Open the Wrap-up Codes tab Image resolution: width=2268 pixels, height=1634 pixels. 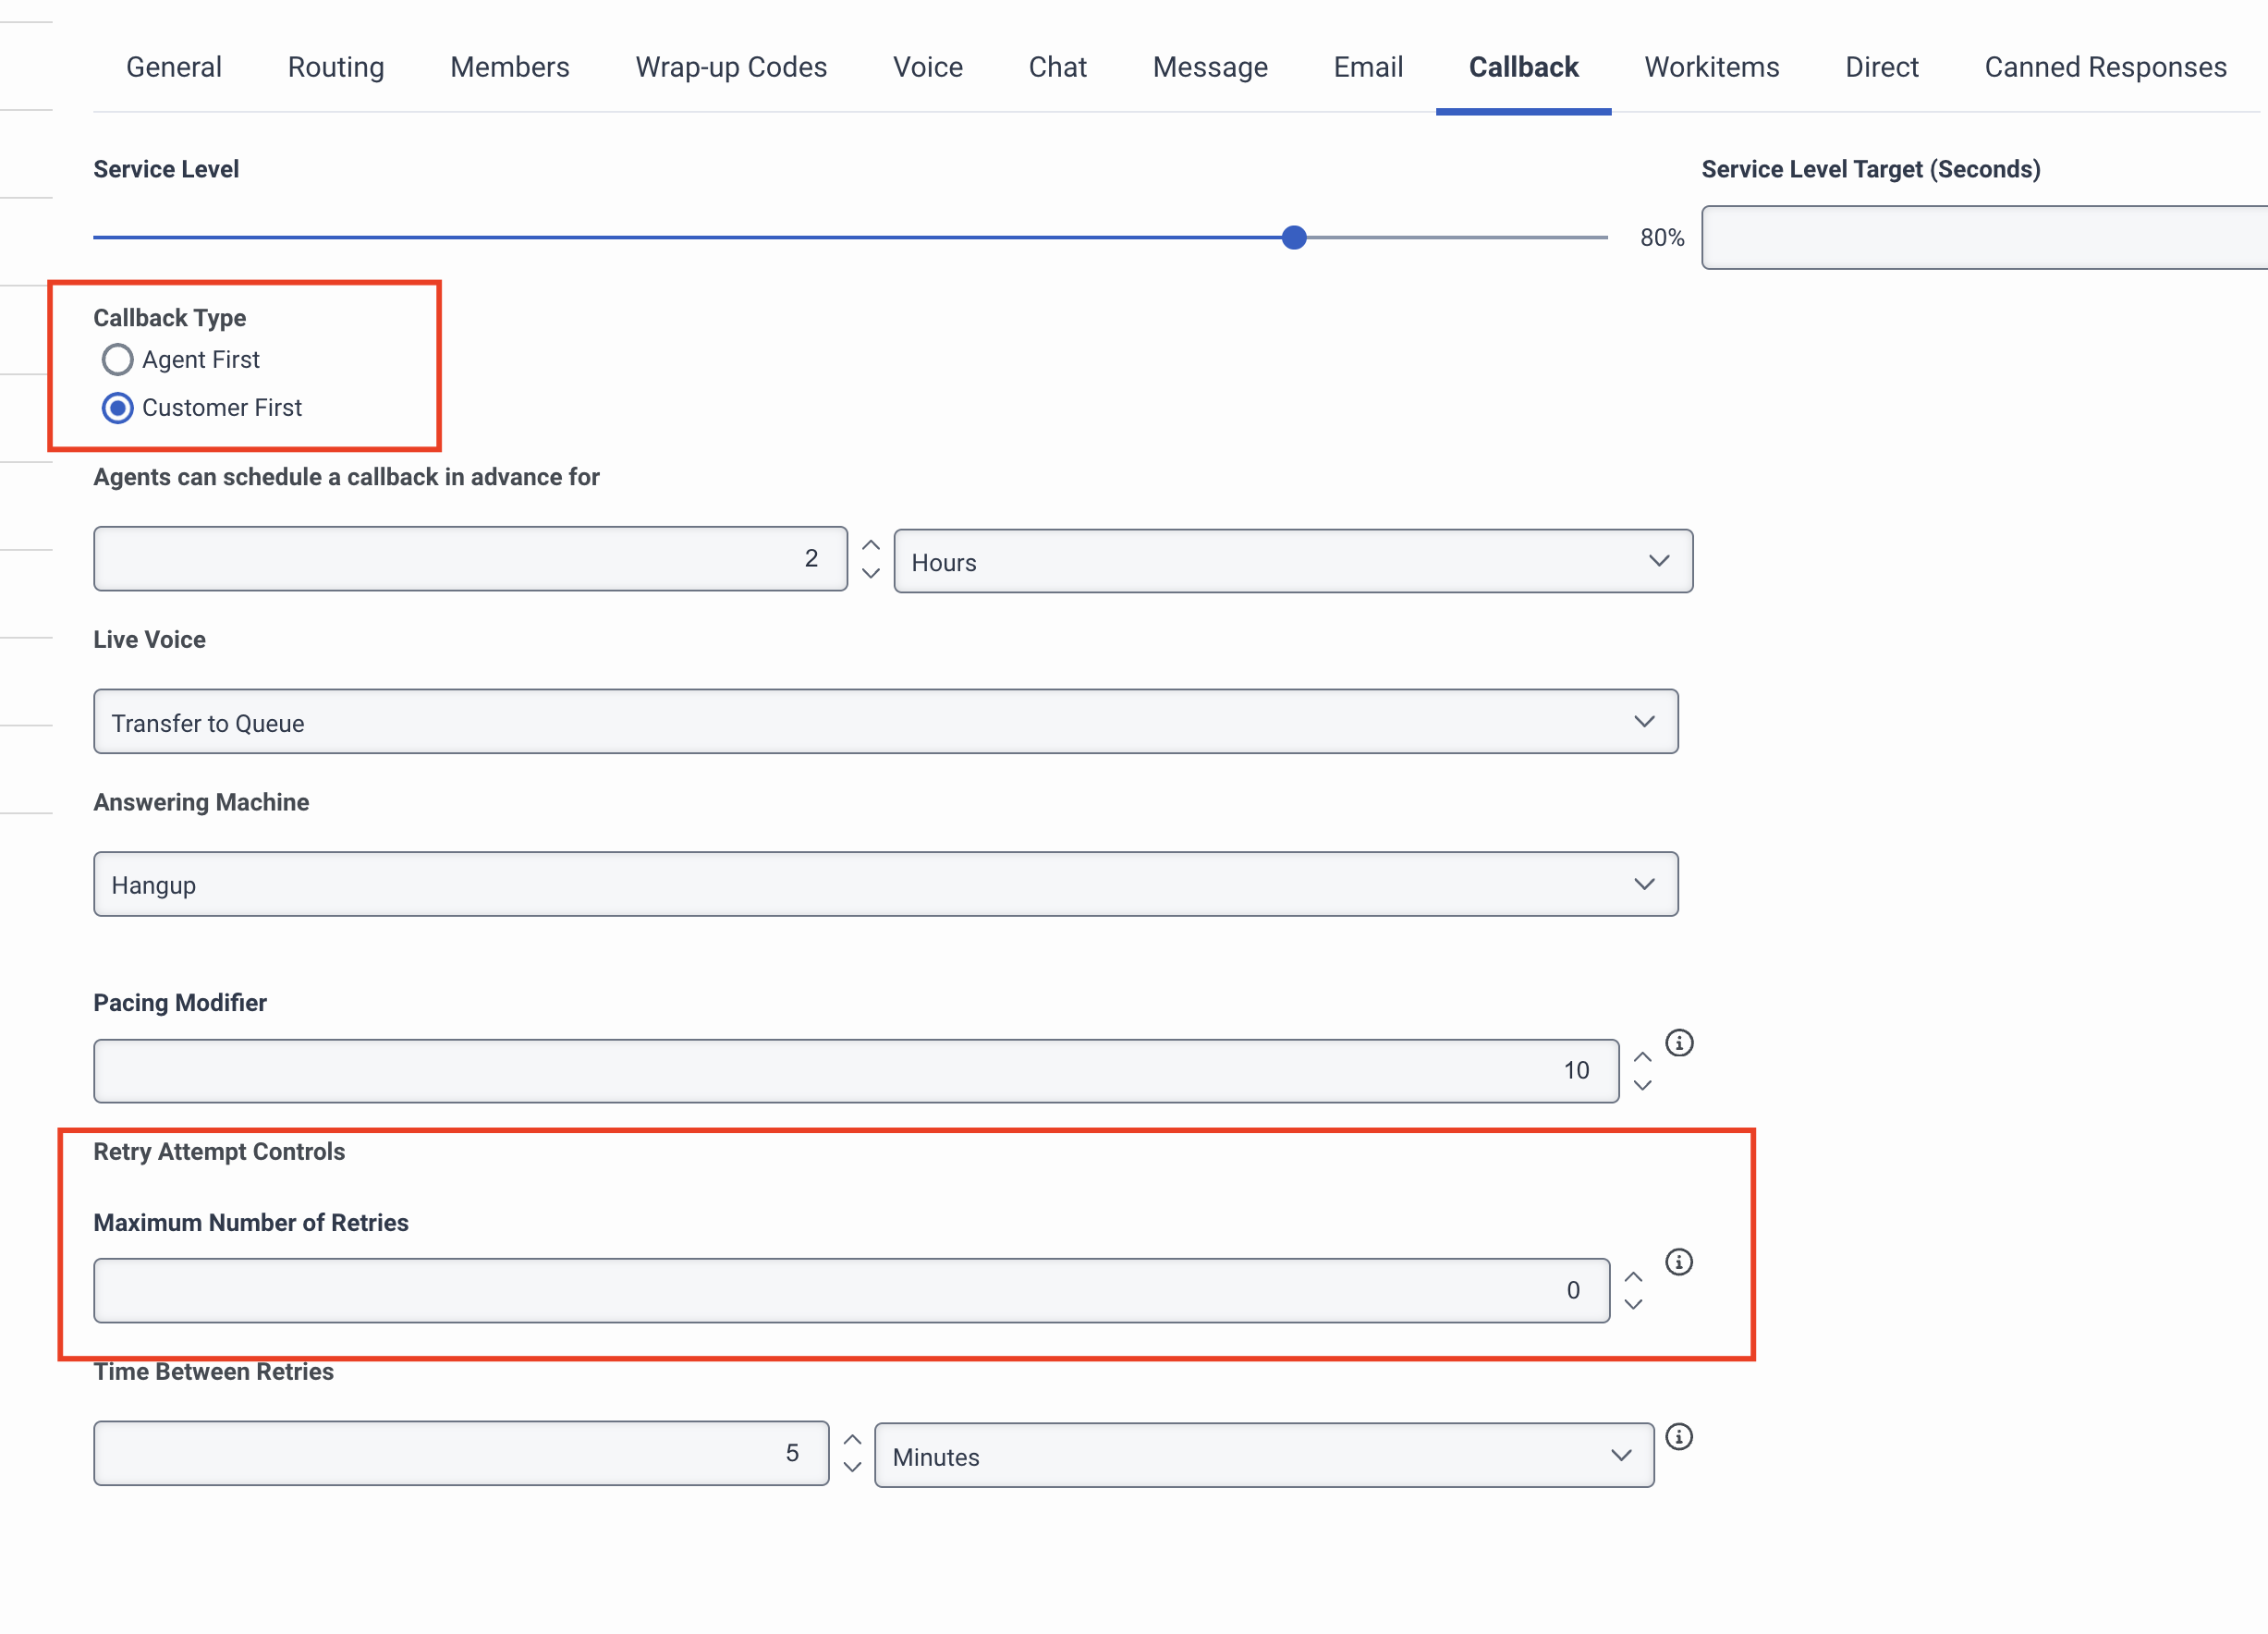pyautogui.click(x=731, y=67)
